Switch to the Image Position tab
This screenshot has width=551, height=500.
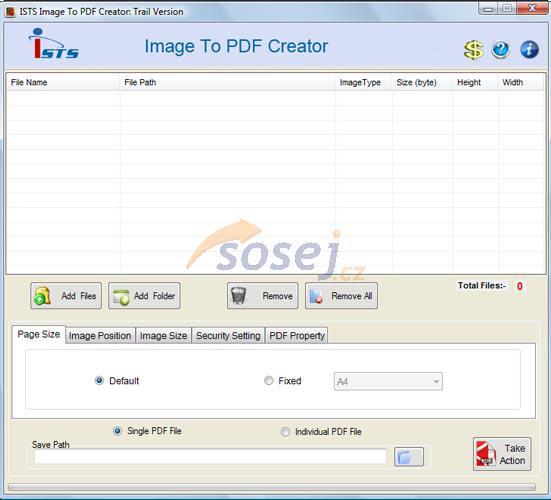point(100,336)
